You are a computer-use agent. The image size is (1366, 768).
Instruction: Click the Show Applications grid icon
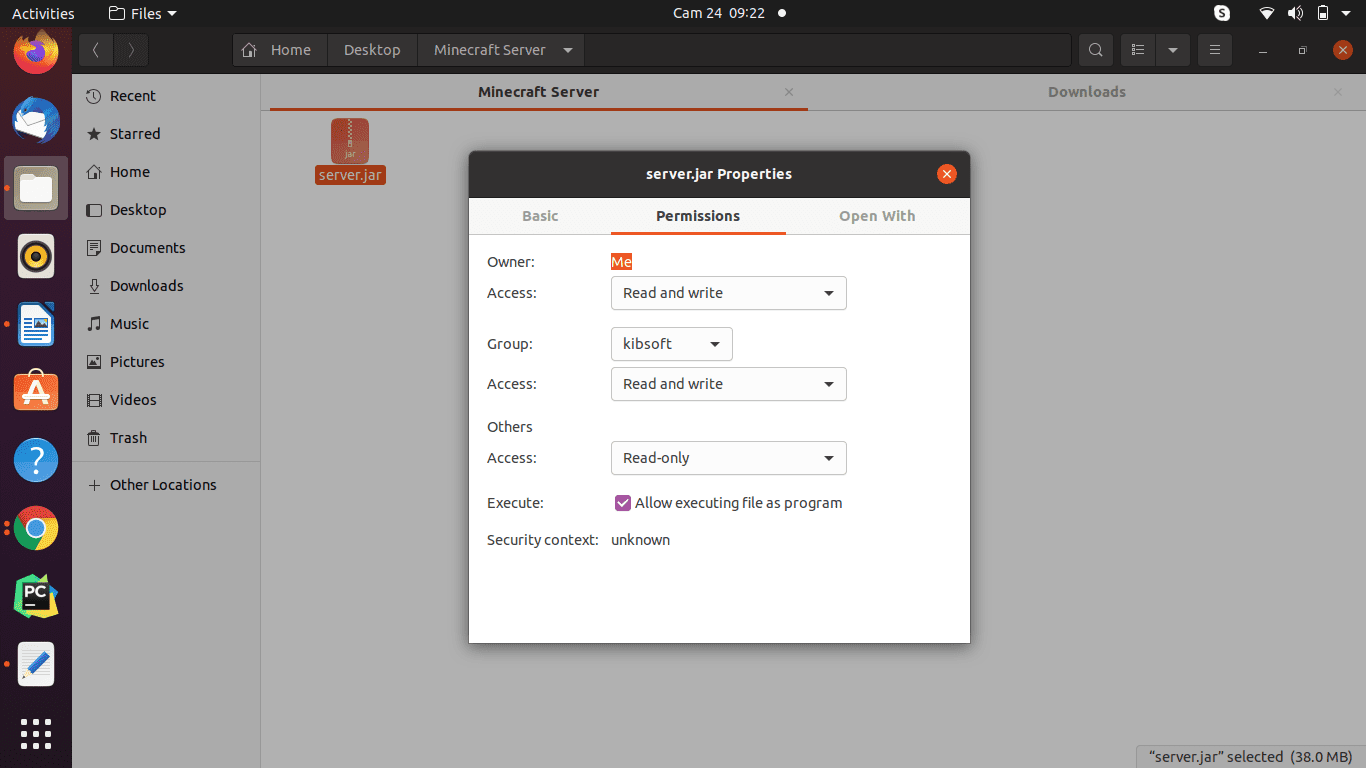[36, 734]
